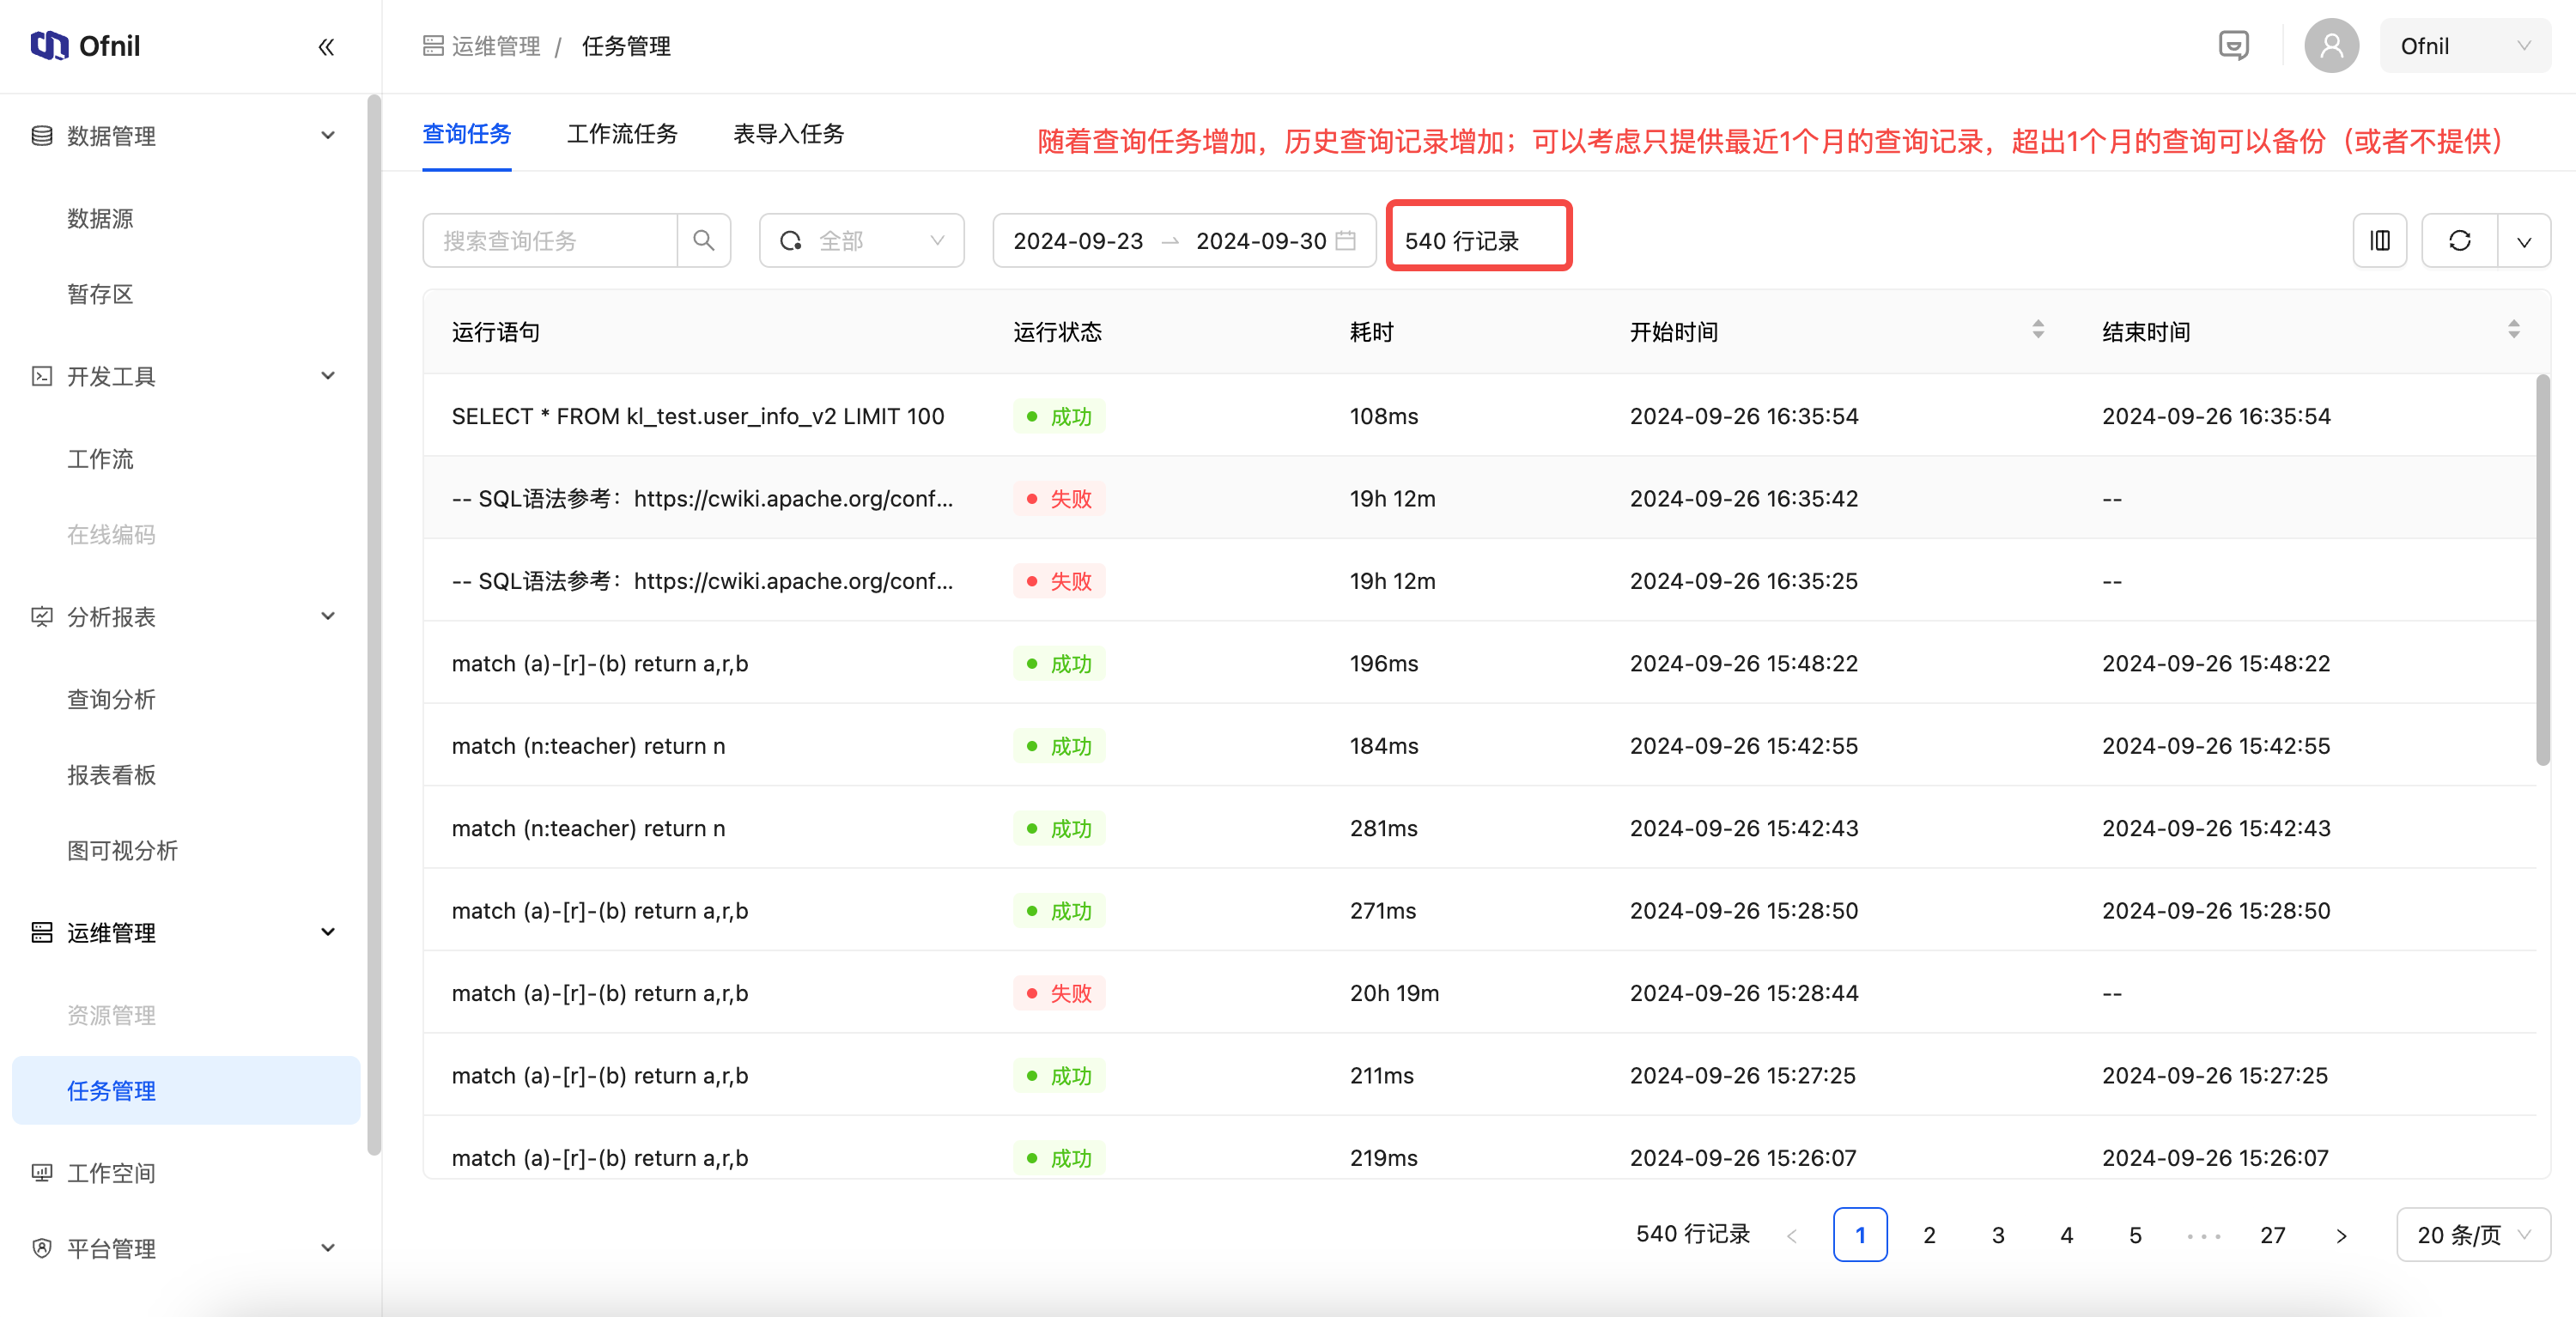Go to page 5
The height and width of the screenshot is (1317, 2576).
click(2135, 1236)
